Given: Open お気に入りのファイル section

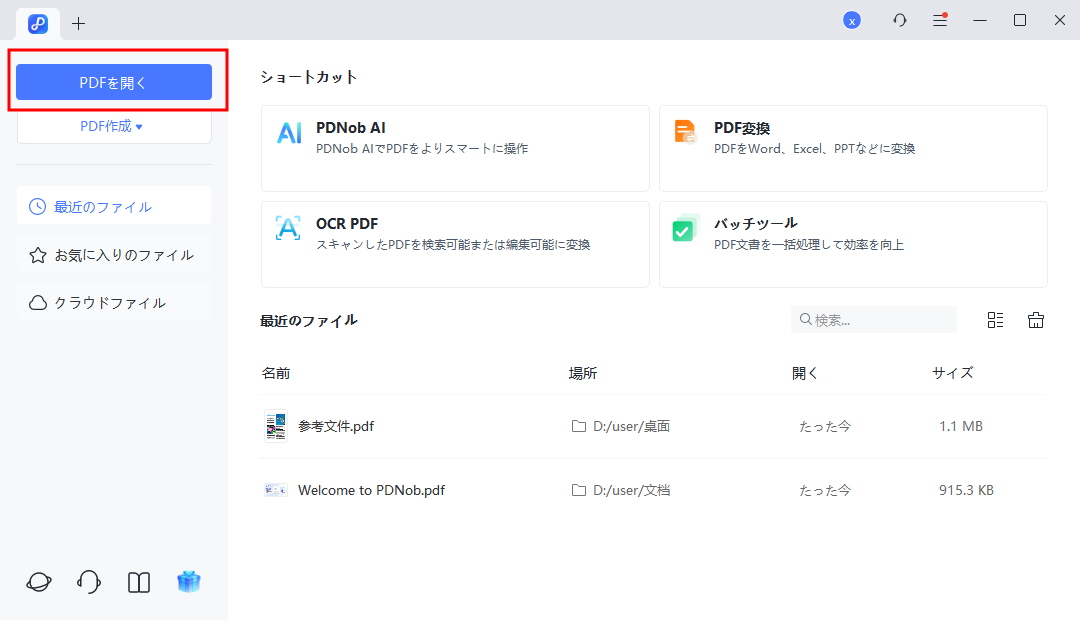Looking at the screenshot, I should point(113,254).
